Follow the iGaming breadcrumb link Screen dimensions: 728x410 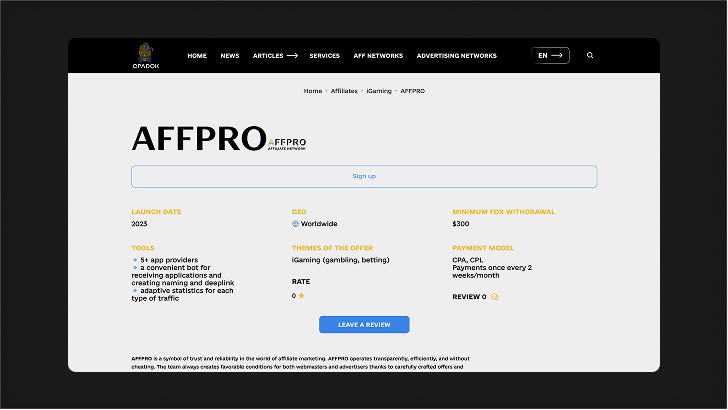[379, 91]
